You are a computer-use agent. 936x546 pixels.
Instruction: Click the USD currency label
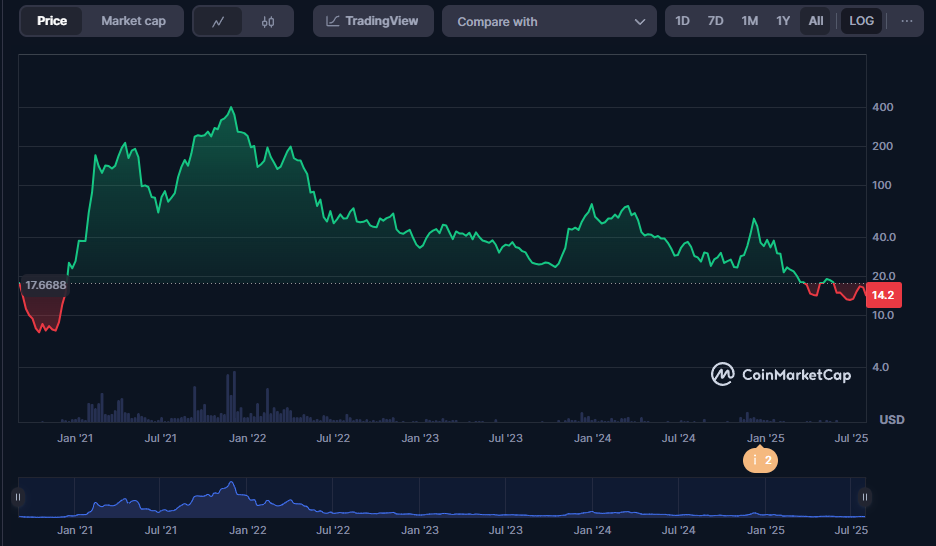coord(892,419)
